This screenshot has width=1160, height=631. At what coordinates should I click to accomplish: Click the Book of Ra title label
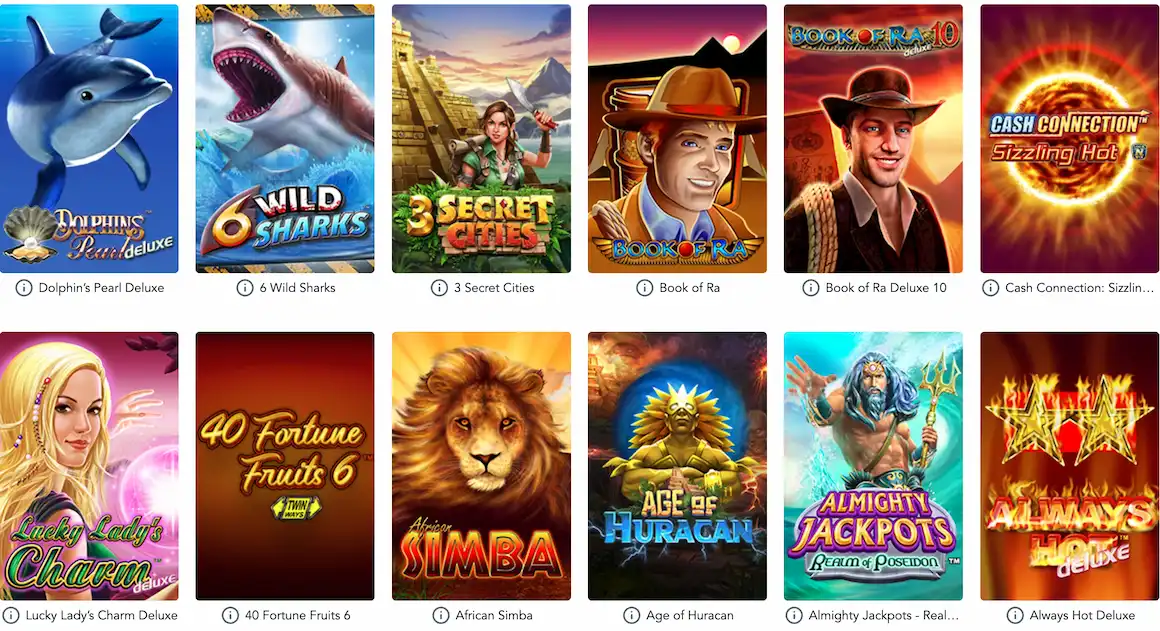tap(689, 288)
